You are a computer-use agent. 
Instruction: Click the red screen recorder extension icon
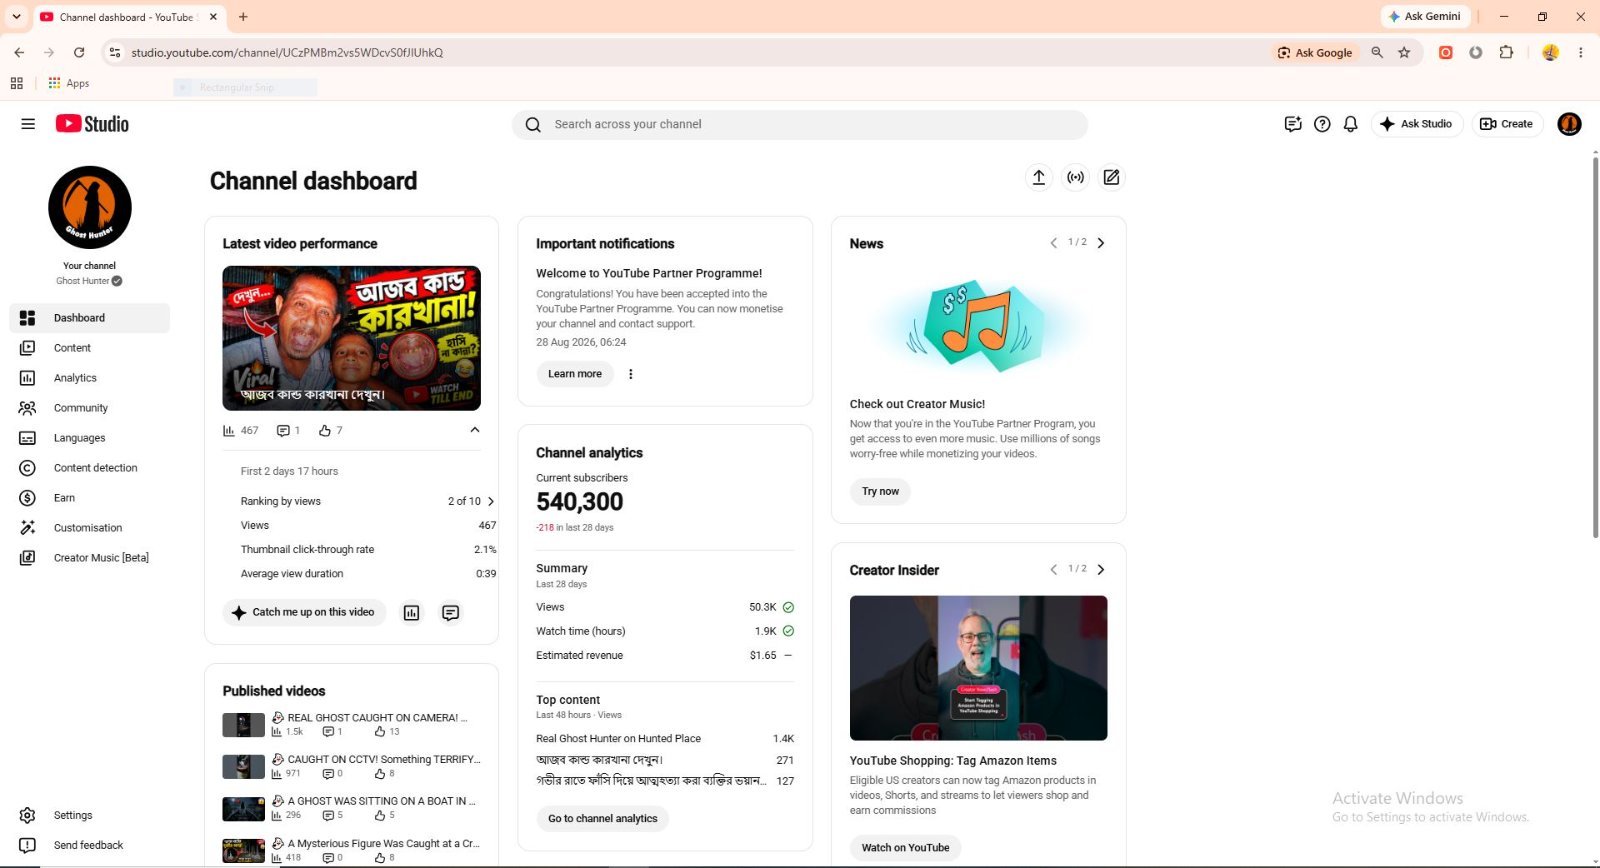[x=1445, y=52]
